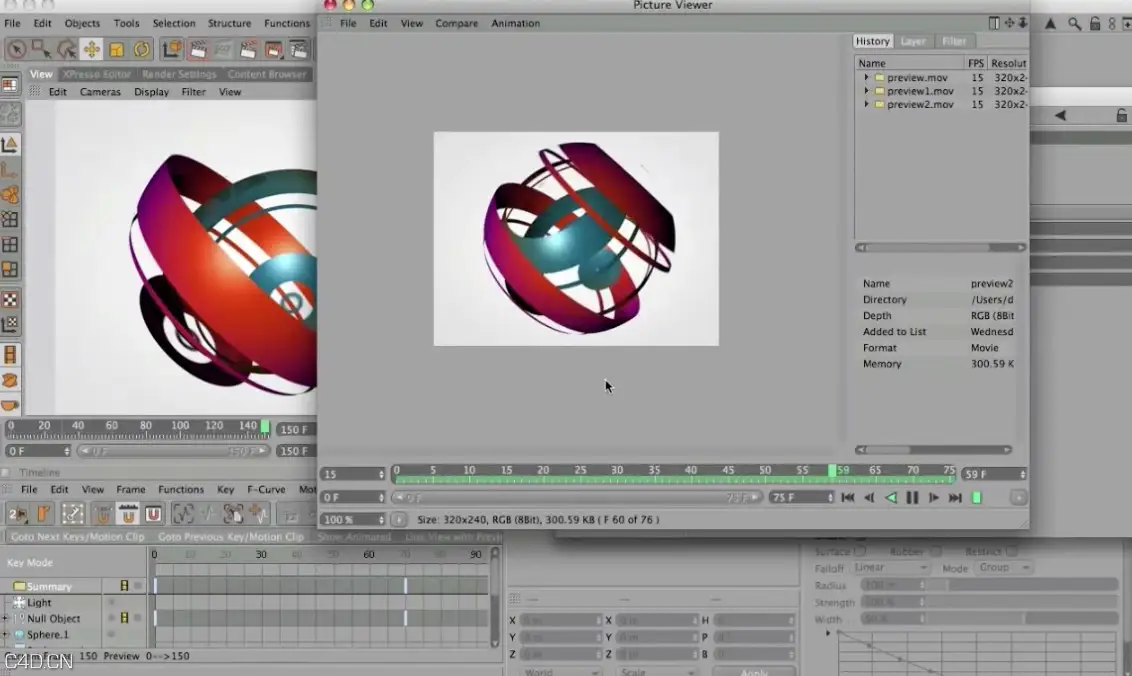1132x676 pixels.
Task: Click main timeline green frame marker
Action: [x=265, y=427]
